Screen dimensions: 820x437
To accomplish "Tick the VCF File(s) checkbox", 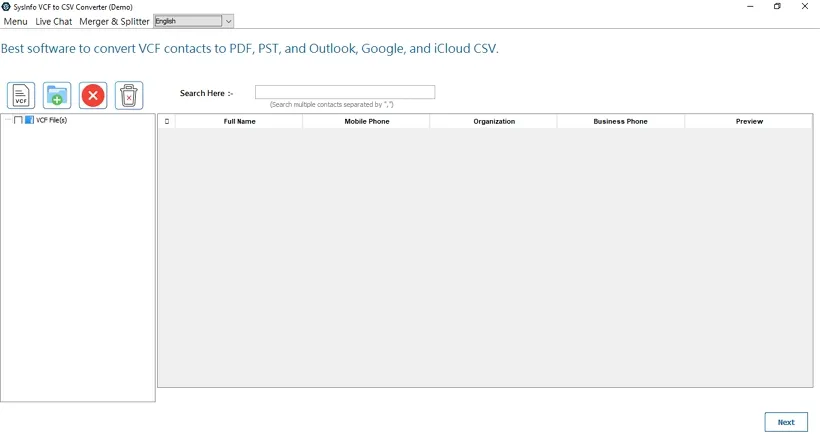I will pyautogui.click(x=18, y=120).
